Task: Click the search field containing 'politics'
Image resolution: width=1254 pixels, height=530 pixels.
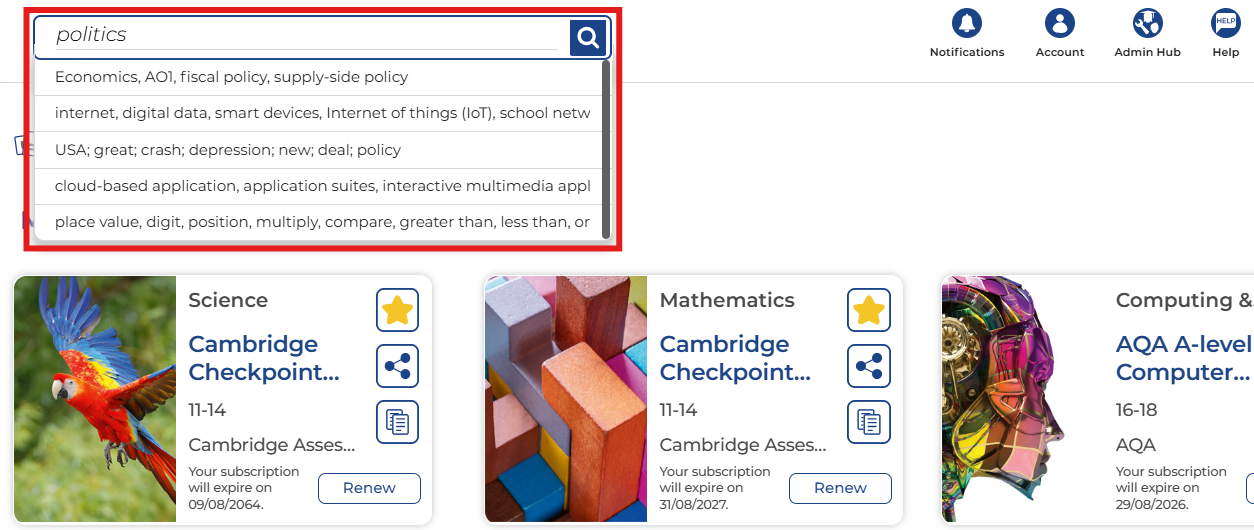Action: coord(300,35)
